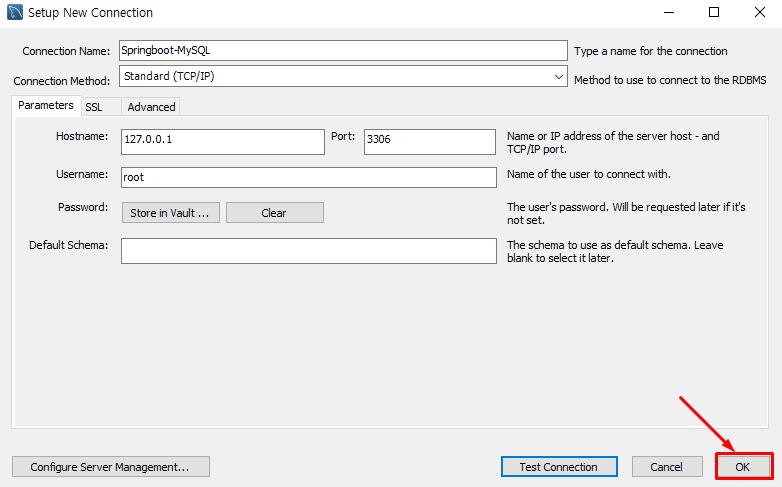
Task: Click the Default Schema field
Action: [309, 250]
